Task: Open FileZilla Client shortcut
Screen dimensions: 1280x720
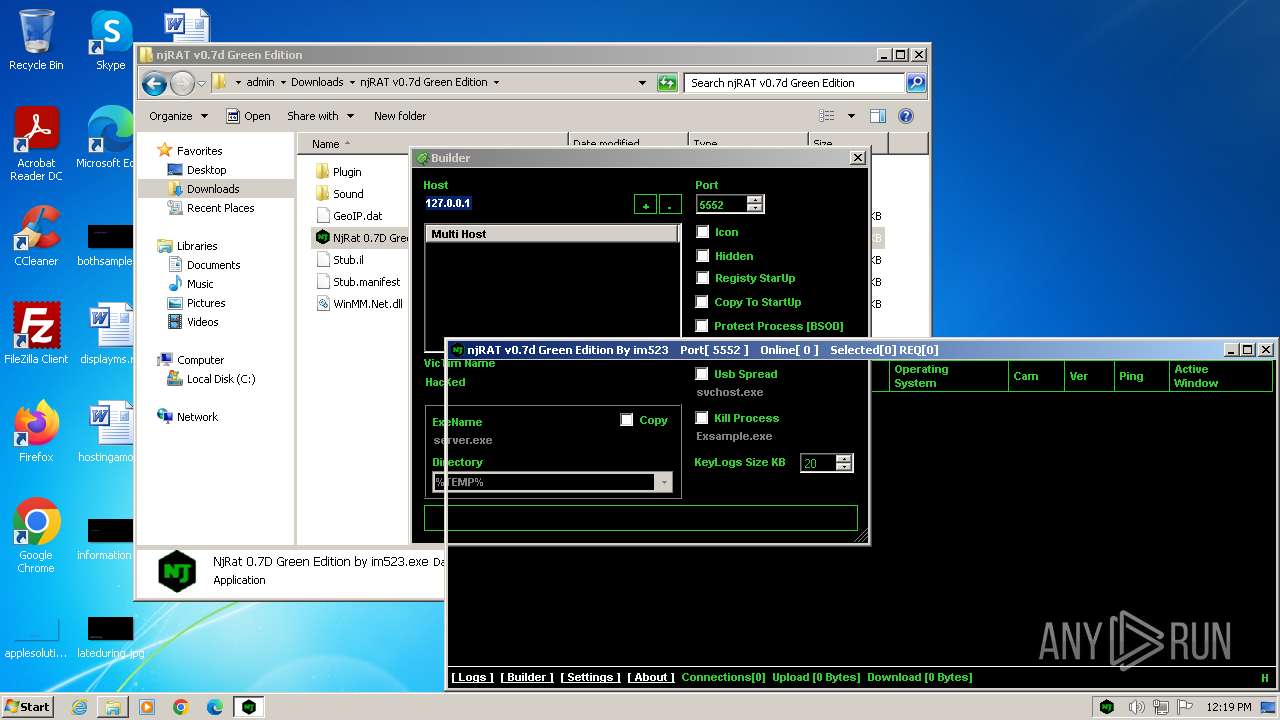Action: [36, 334]
